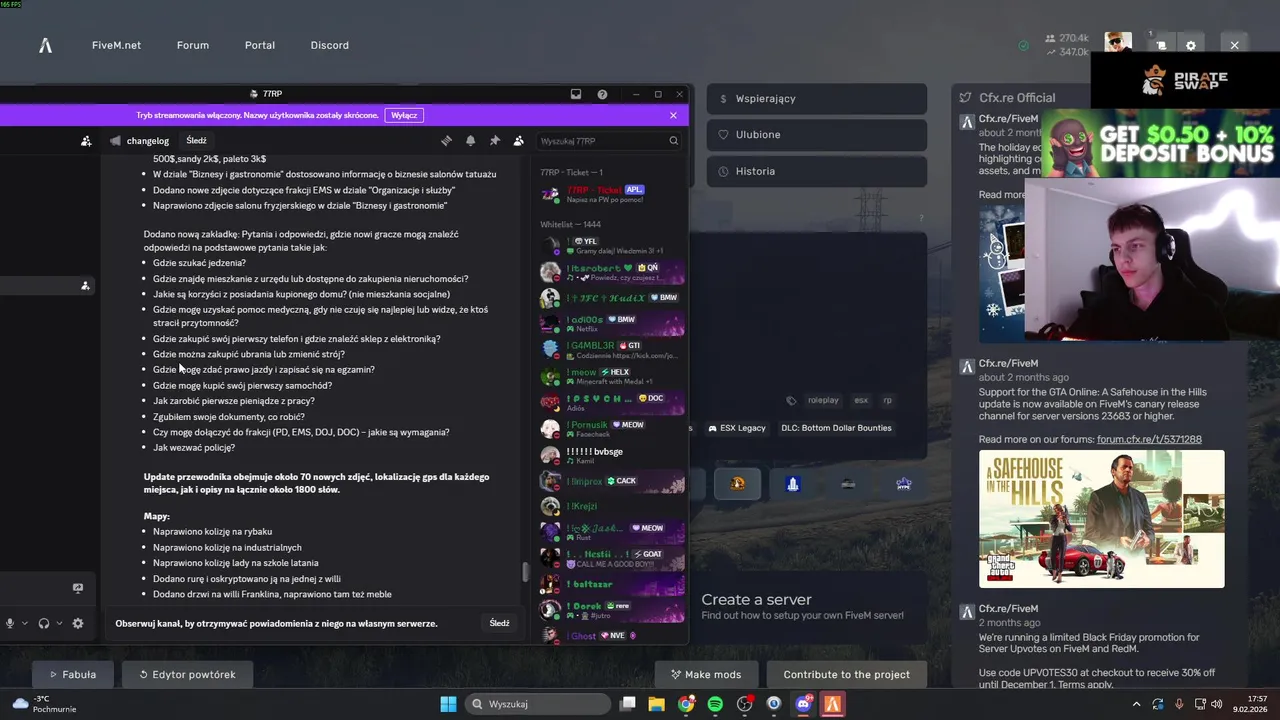Show hidden system tray icons arrow

pyautogui.click(x=1136, y=704)
